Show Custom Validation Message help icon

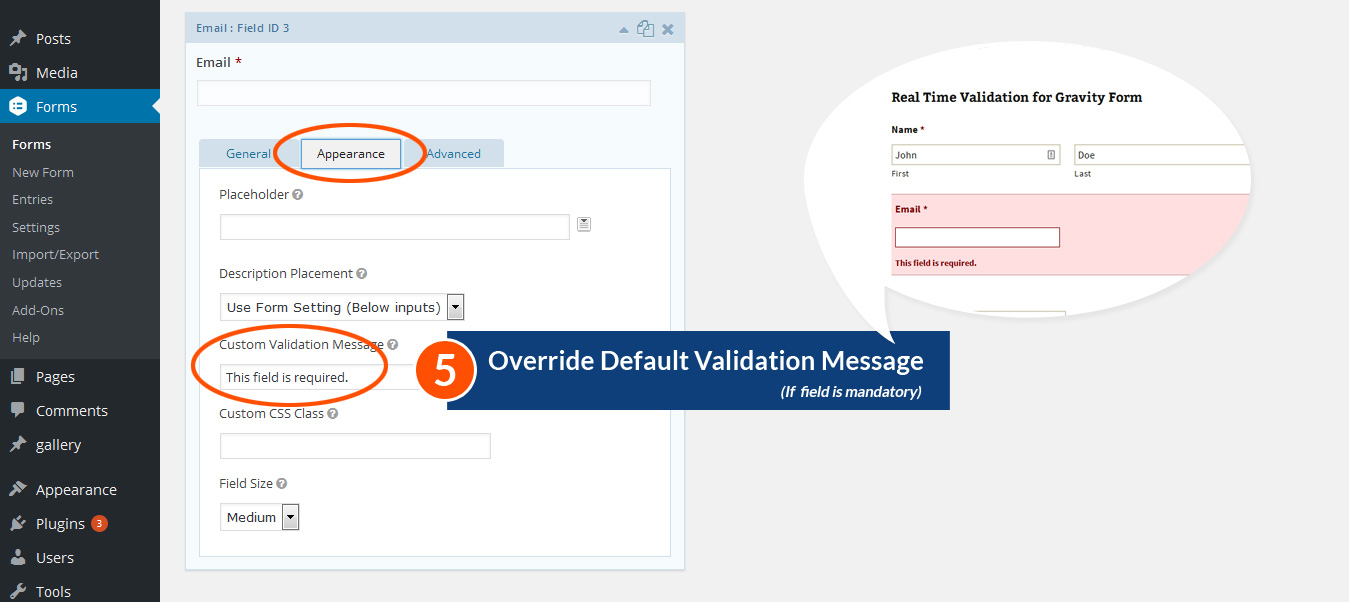(393, 345)
